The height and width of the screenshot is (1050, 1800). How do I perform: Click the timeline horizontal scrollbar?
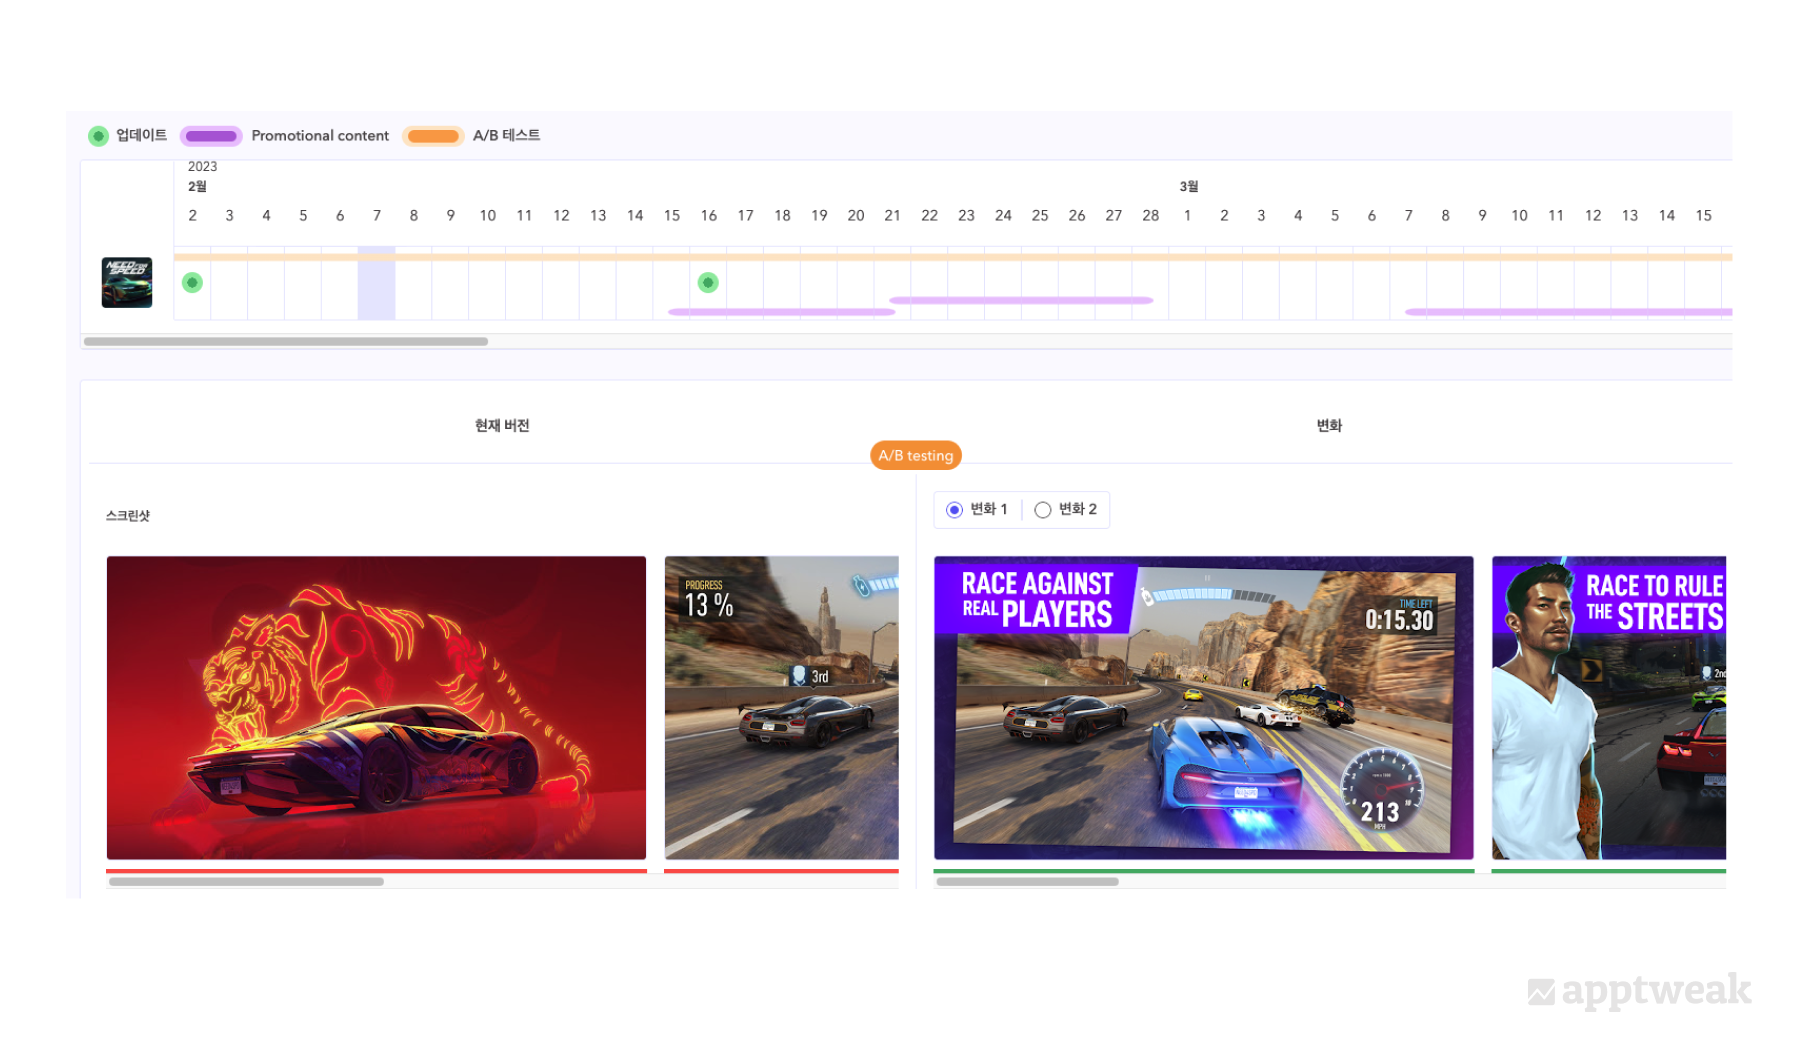pos(286,342)
